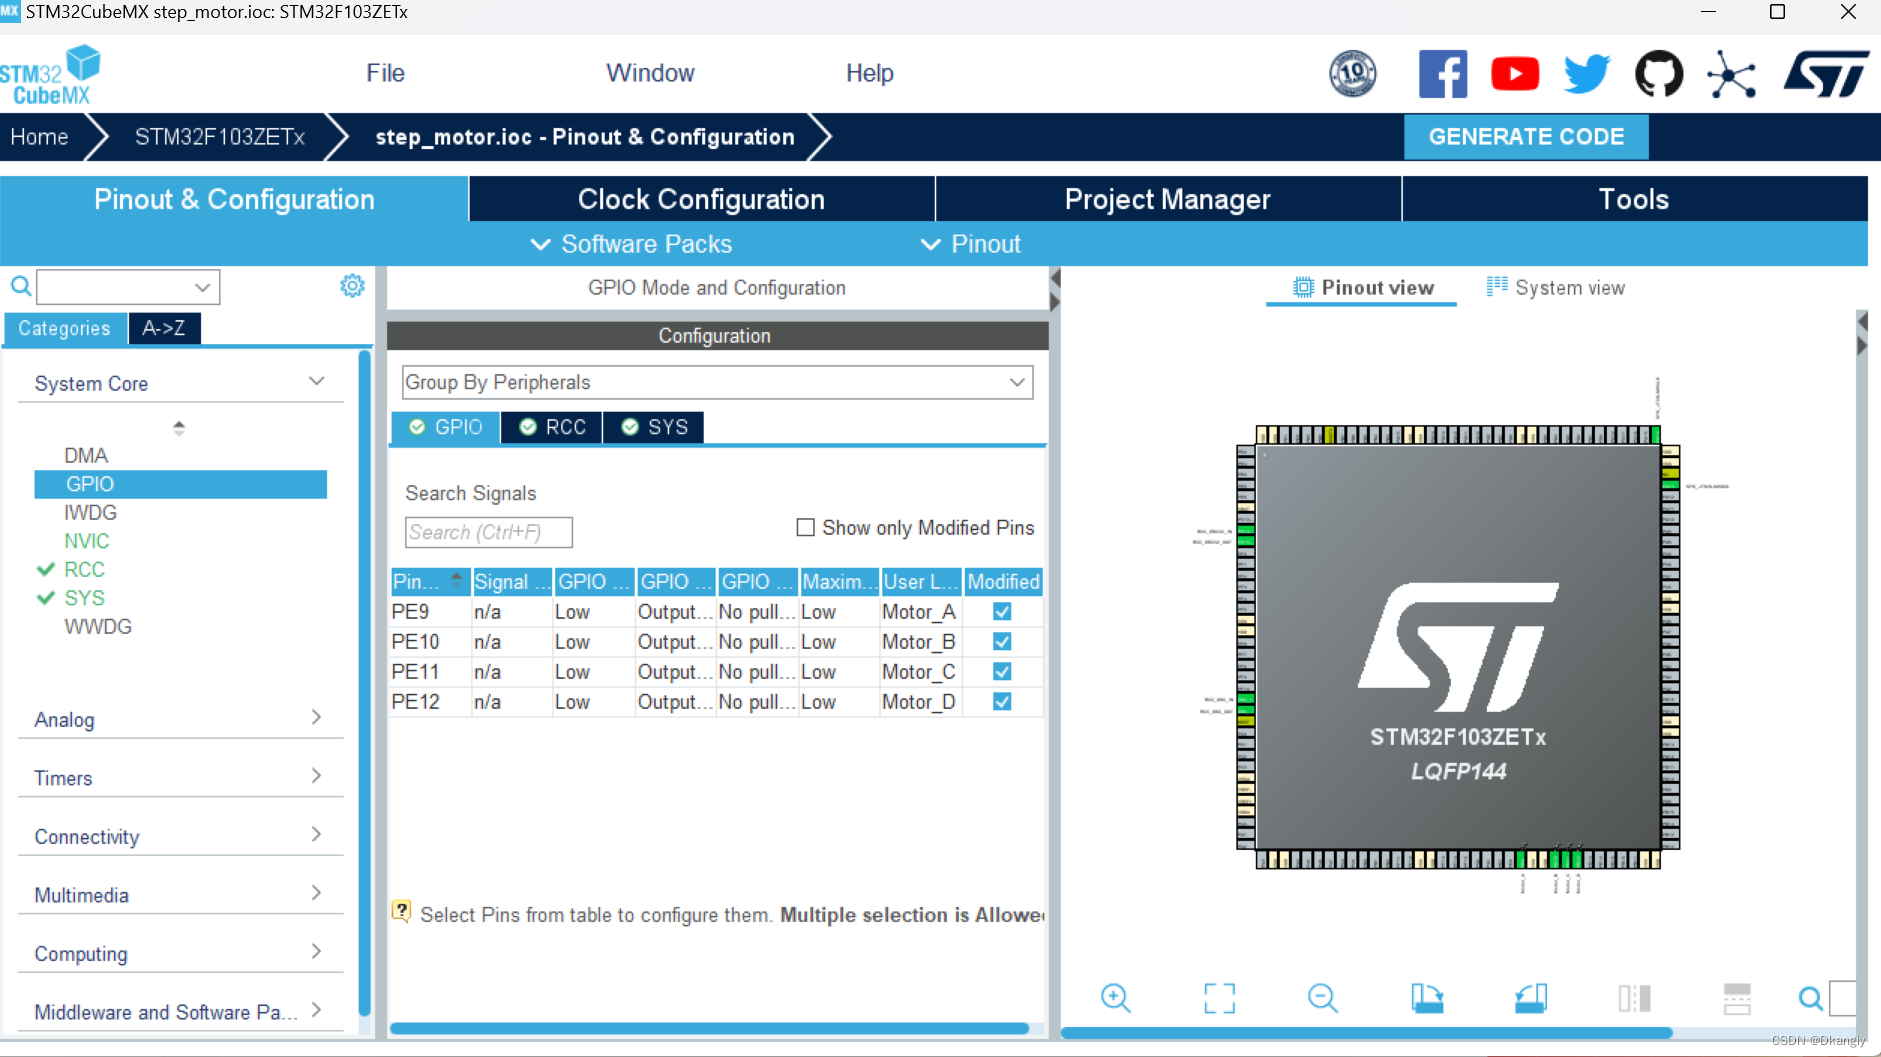The width and height of the screenshot is (1881, 1057).
Task: Open the Project Manager tab
Action: [1167, 199]
